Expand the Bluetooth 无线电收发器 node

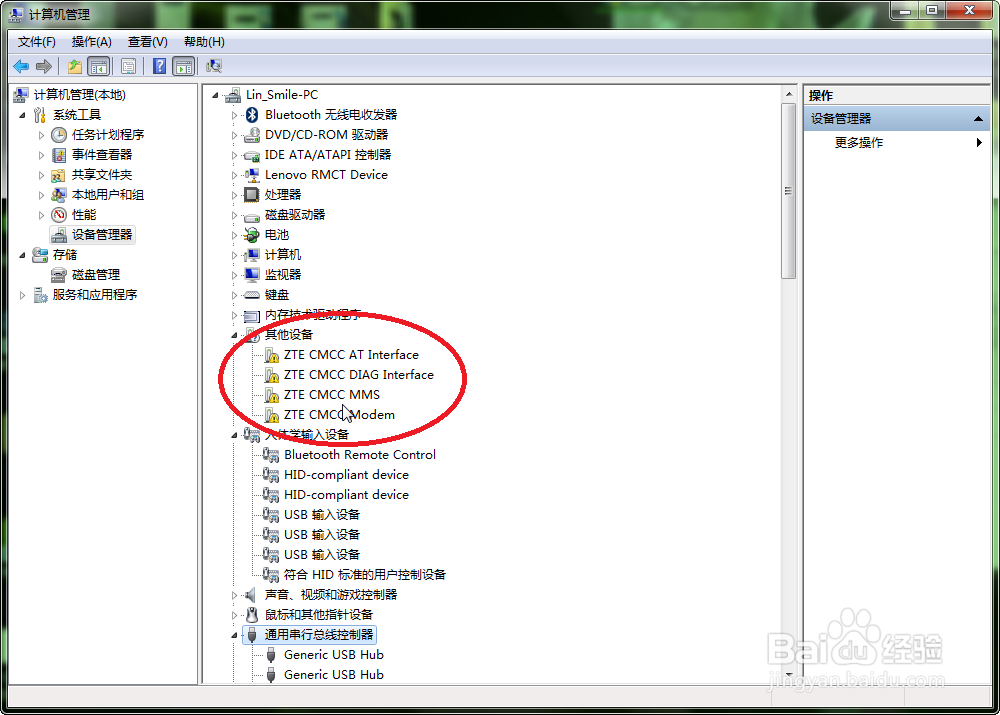coord(235,115)
